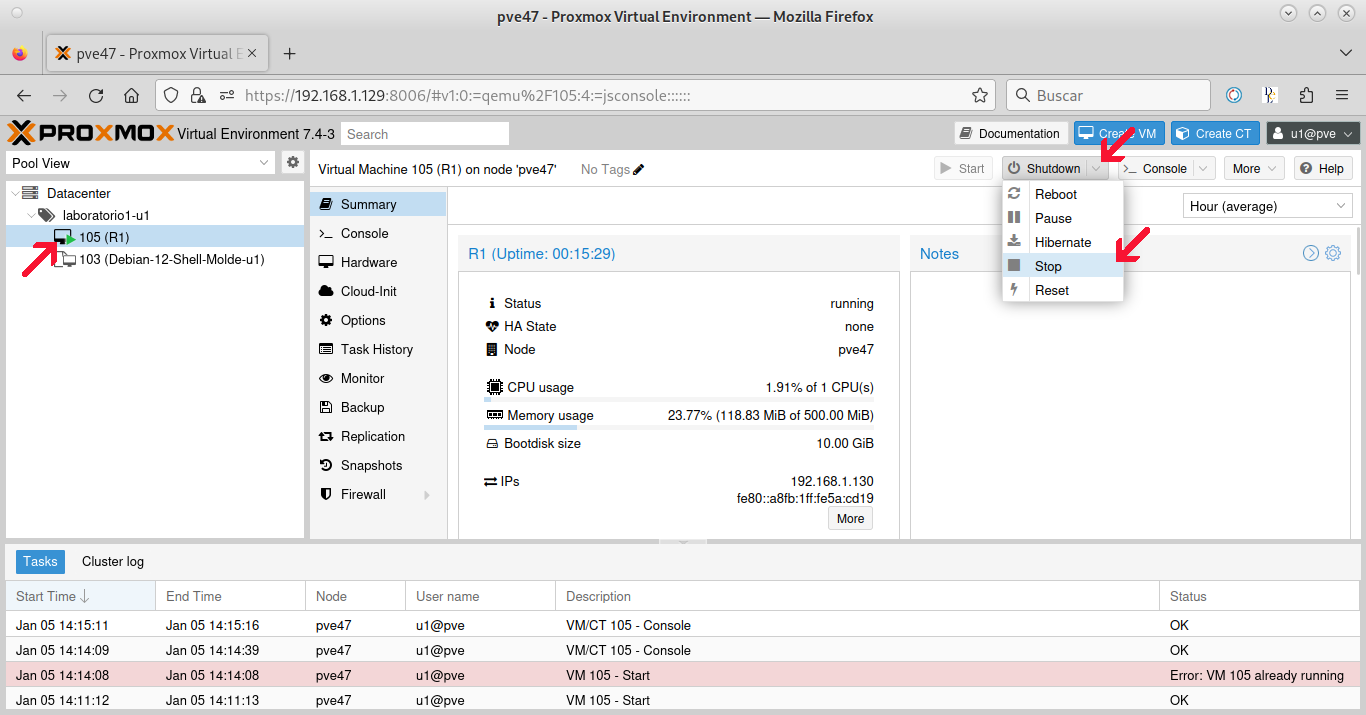This screenshot has width=1366, height=715.
Task: Choose Pause from the Shutdown menu
Action: [1063, 218]
